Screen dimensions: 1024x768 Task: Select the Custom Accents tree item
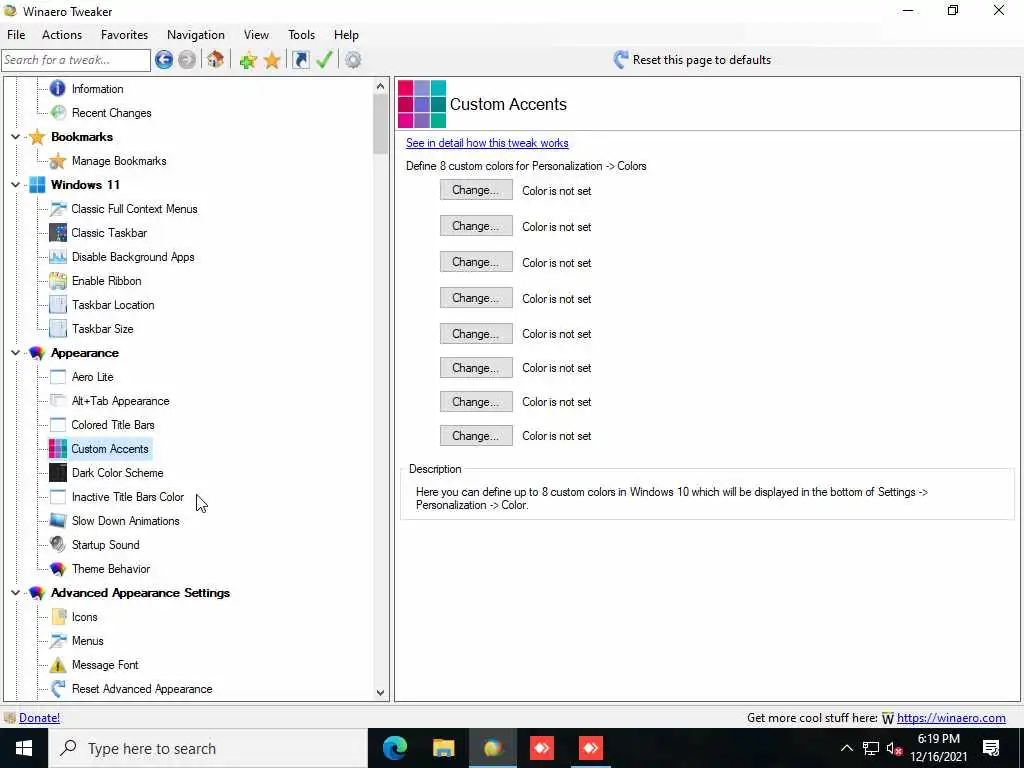[x=110, y=449]
